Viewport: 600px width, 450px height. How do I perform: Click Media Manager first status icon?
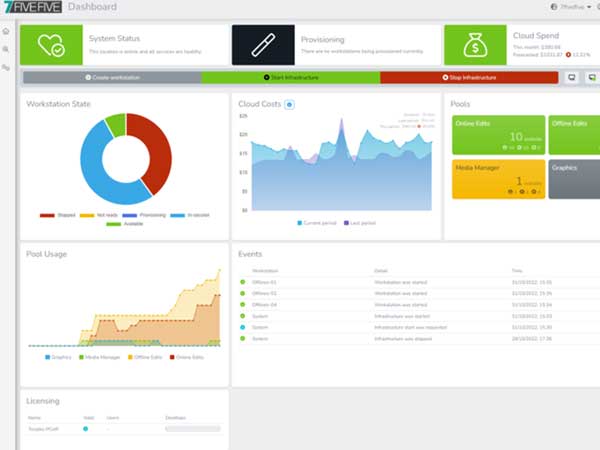pyautogui.click(x=510, y=191)
